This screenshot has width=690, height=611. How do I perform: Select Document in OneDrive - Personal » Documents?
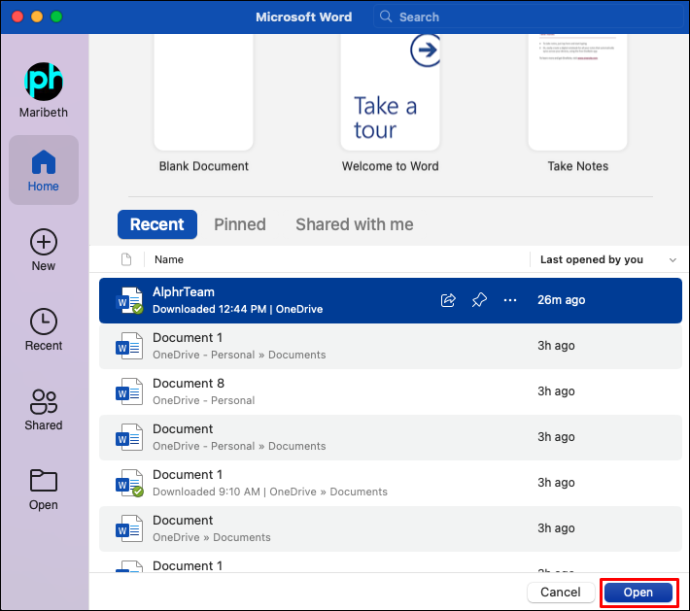390,437
